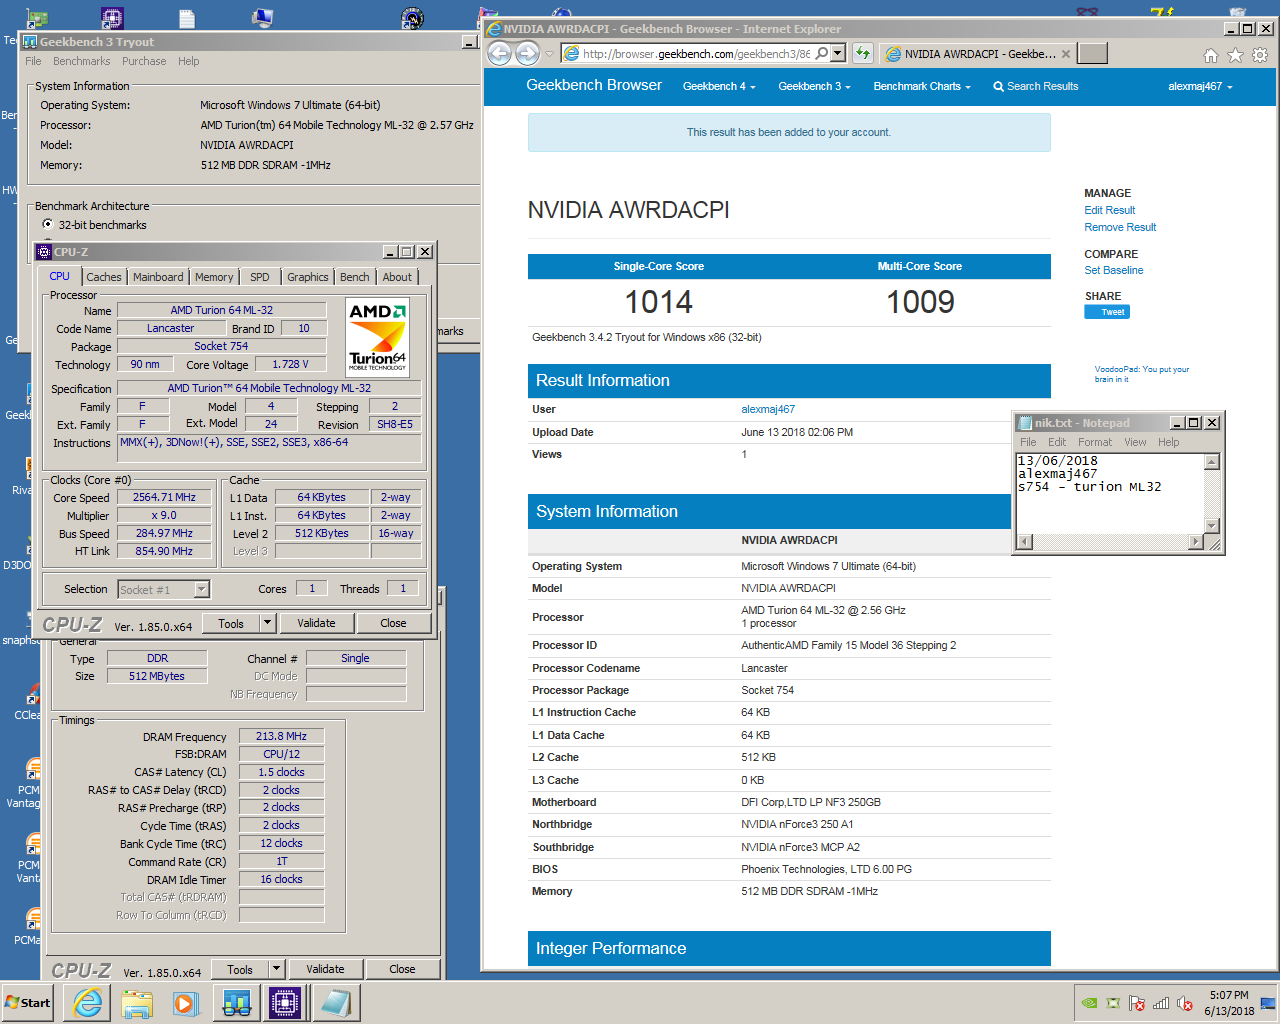Click inside IE address bar URL field
This screenshot has height=1024, width=1280.
click(696, 54)
